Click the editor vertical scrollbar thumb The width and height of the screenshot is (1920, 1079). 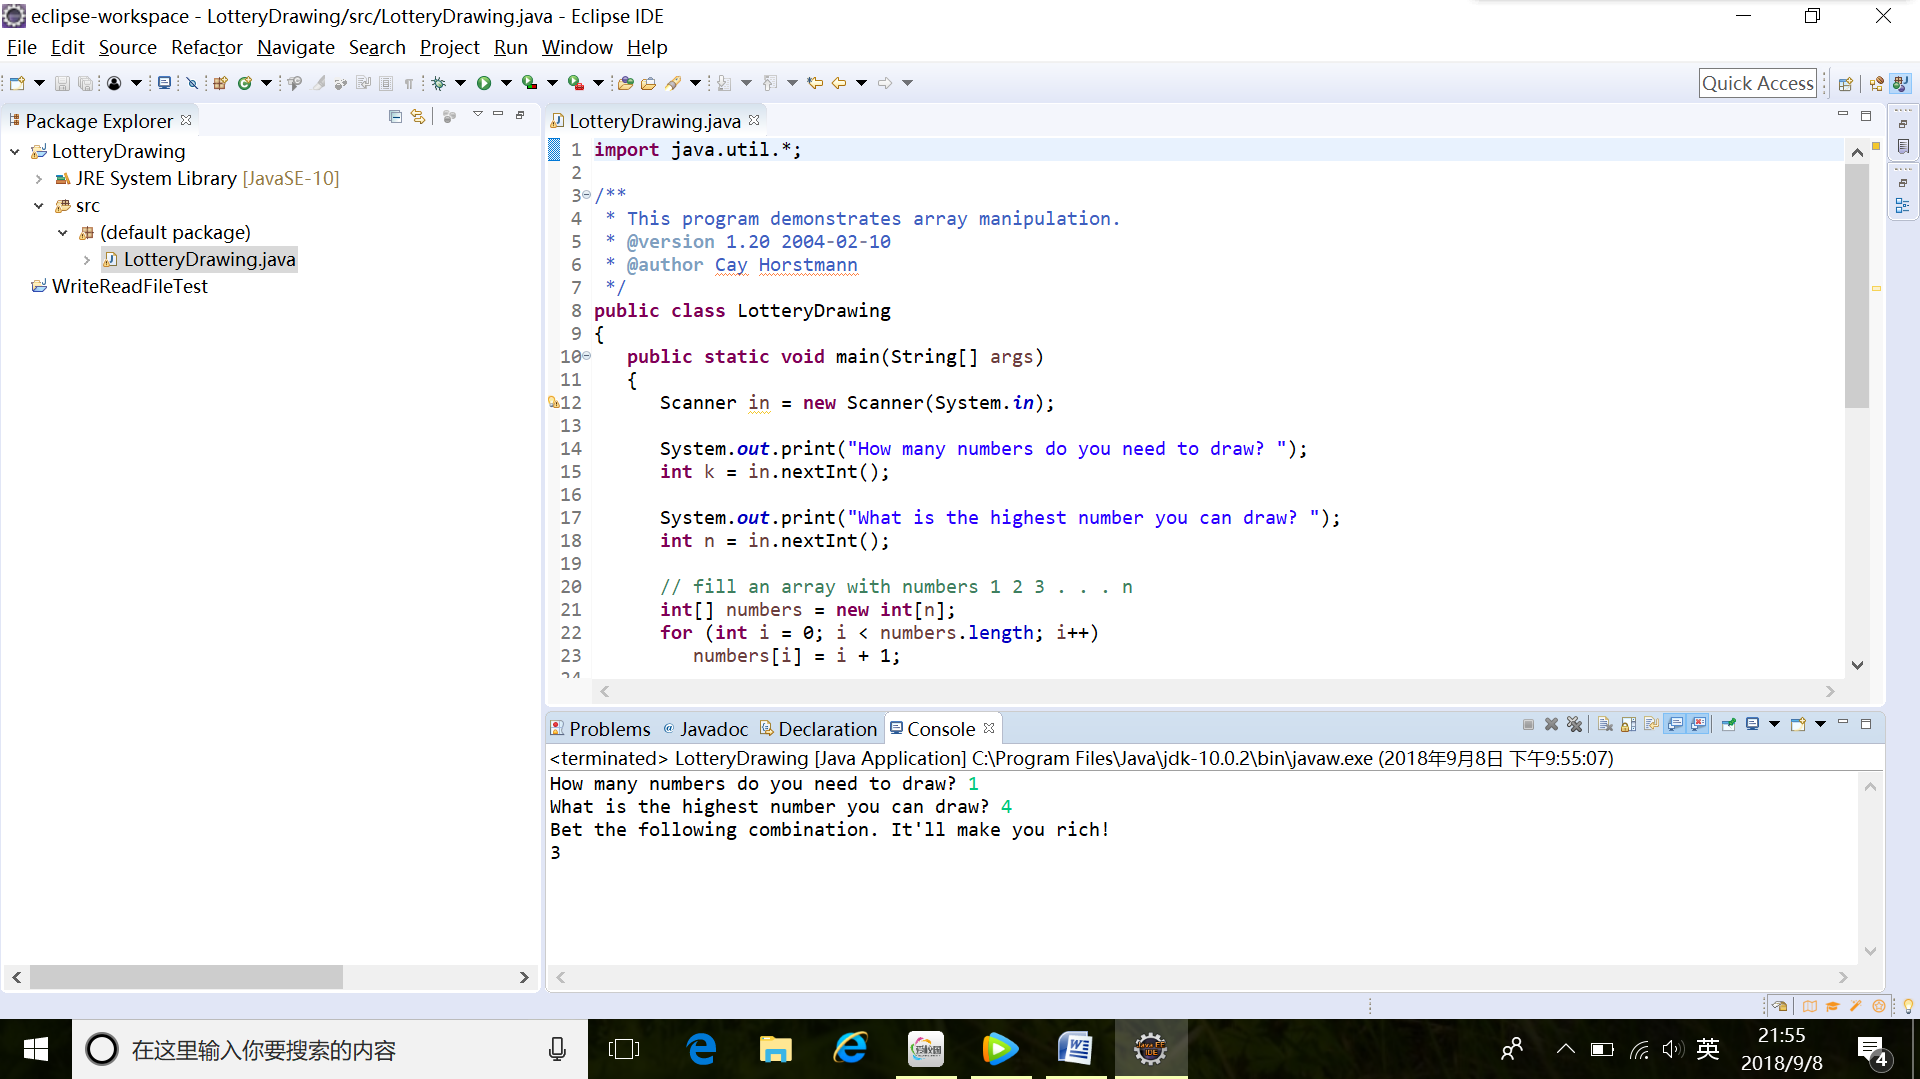tap(1857, 285)
